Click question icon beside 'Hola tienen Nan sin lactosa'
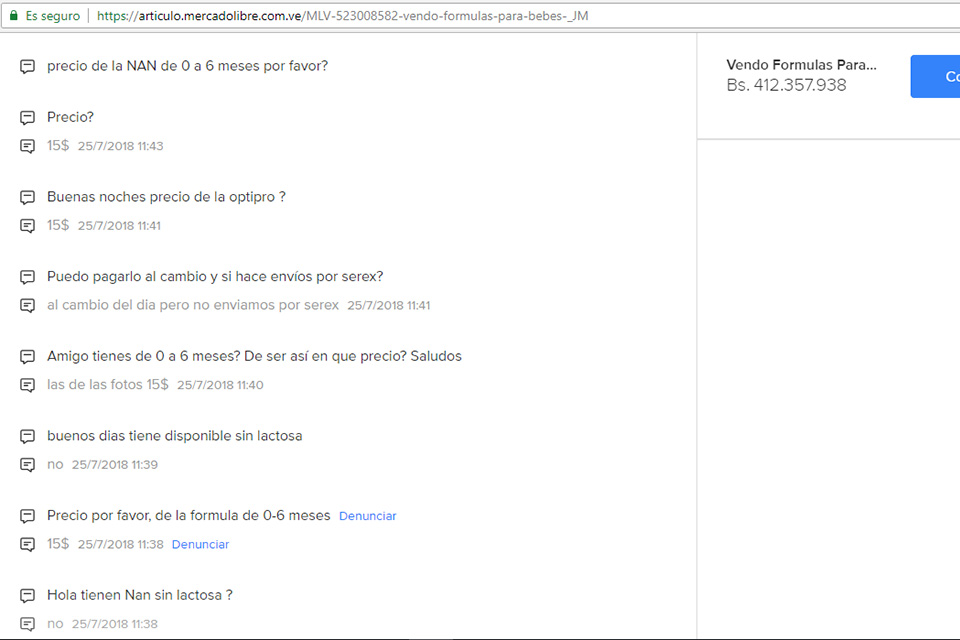The width and height of the screenshot is (960, 640). point(28,596)
